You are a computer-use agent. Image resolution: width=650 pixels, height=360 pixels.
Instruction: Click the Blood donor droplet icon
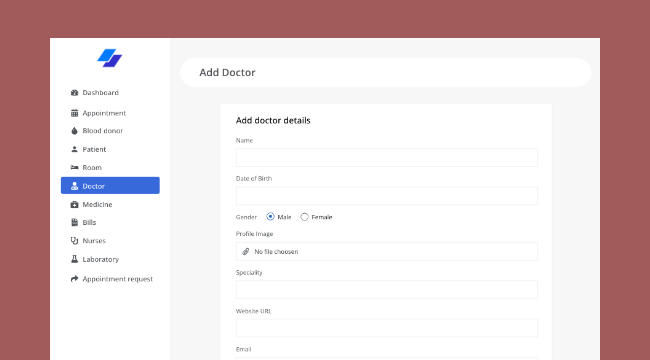click(x=74, y=131)
